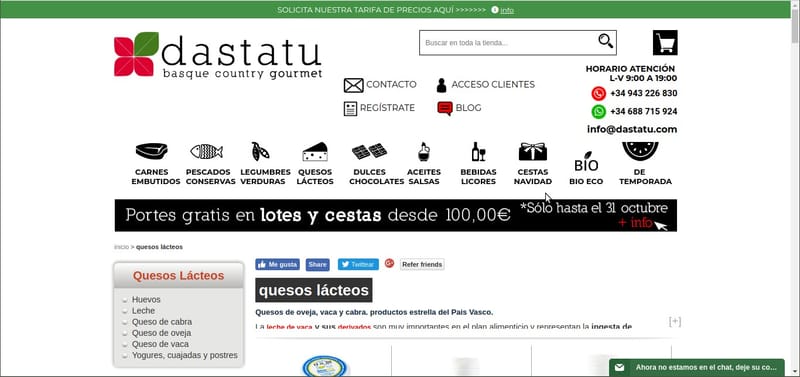Open BEBIDAS LICORES menu label
This screenshot has width=800, height=377.
478,177
